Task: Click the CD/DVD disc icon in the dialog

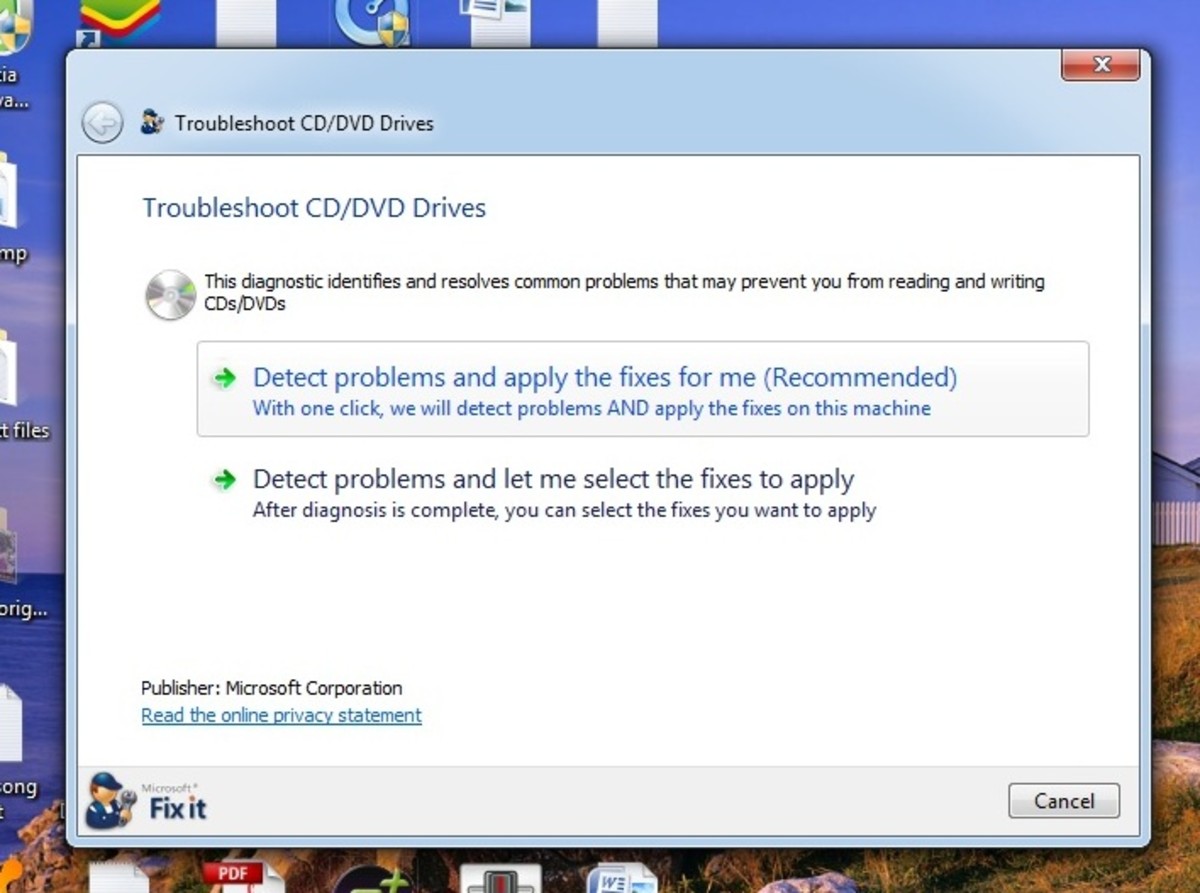Action: pos(168,295)
